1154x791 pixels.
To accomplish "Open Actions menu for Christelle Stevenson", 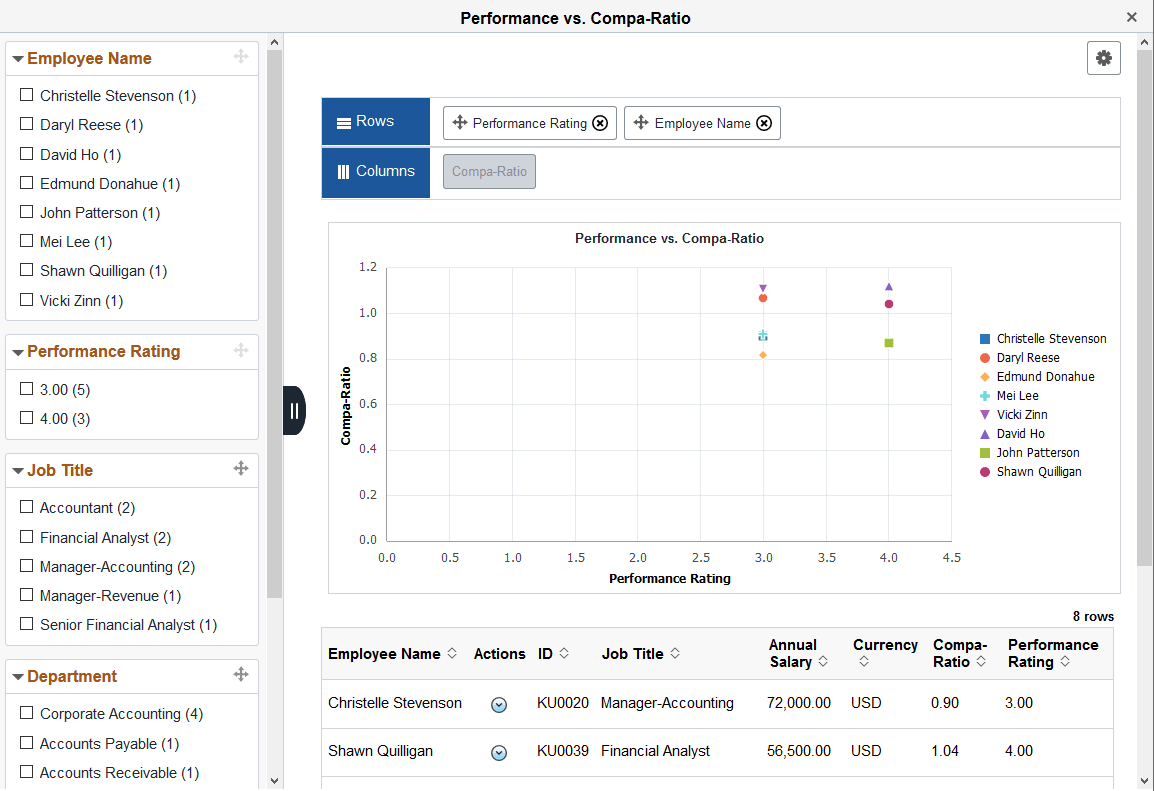I will [499, 704].
